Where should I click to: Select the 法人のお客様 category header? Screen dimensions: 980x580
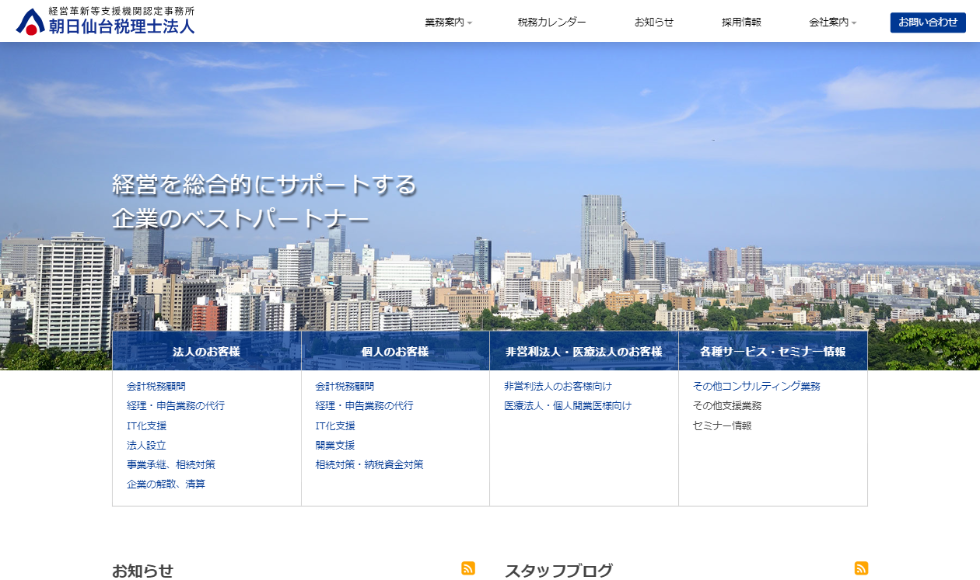[206, 352]
